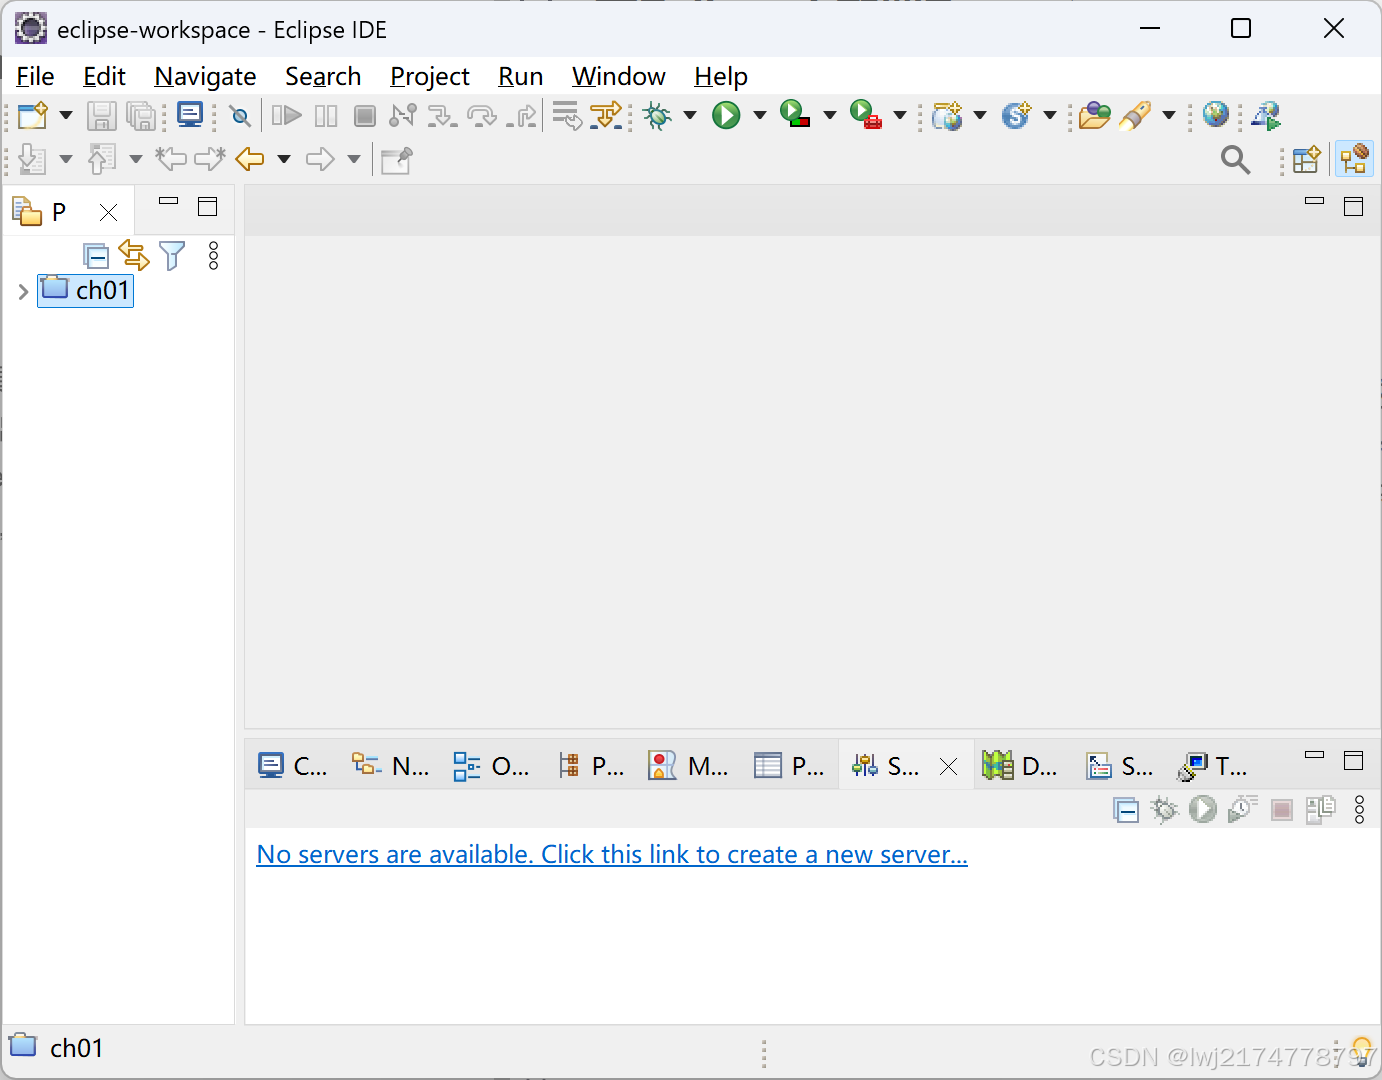1382x1080 pixels.
Task: Click the Resume debug icon
Action: pos(287,116)
